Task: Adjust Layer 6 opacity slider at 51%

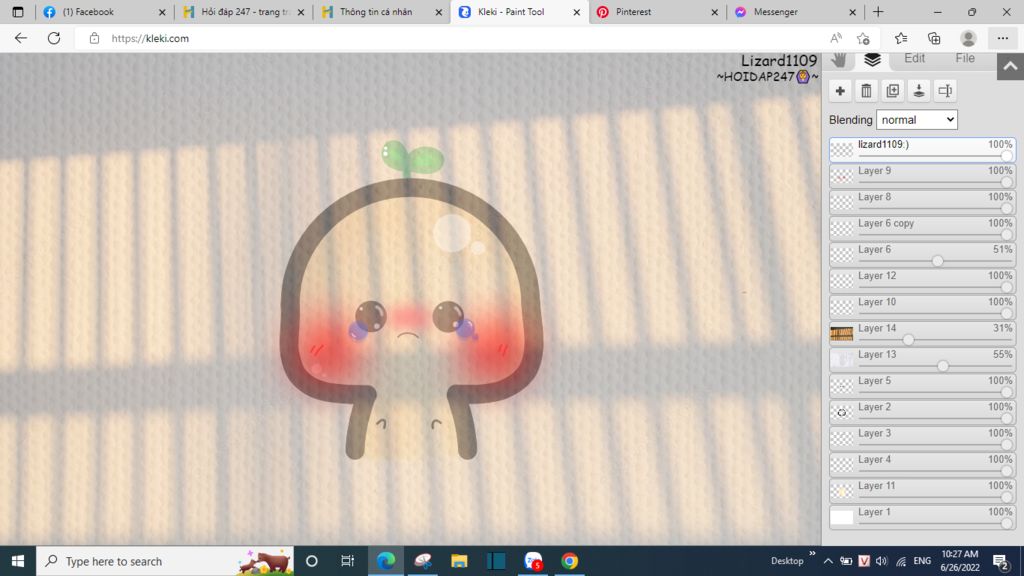Action: pyautogui.click(x=938, y=261)
